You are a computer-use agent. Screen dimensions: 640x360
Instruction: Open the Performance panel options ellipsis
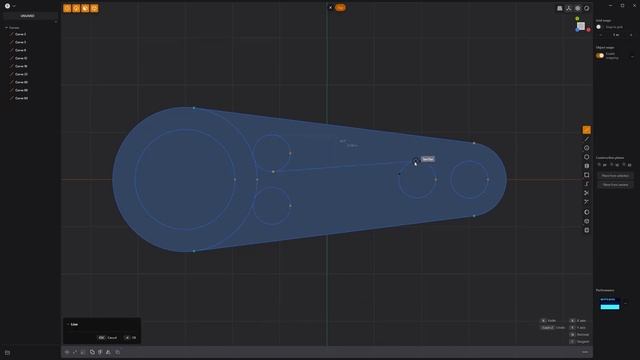pos(625,303)
